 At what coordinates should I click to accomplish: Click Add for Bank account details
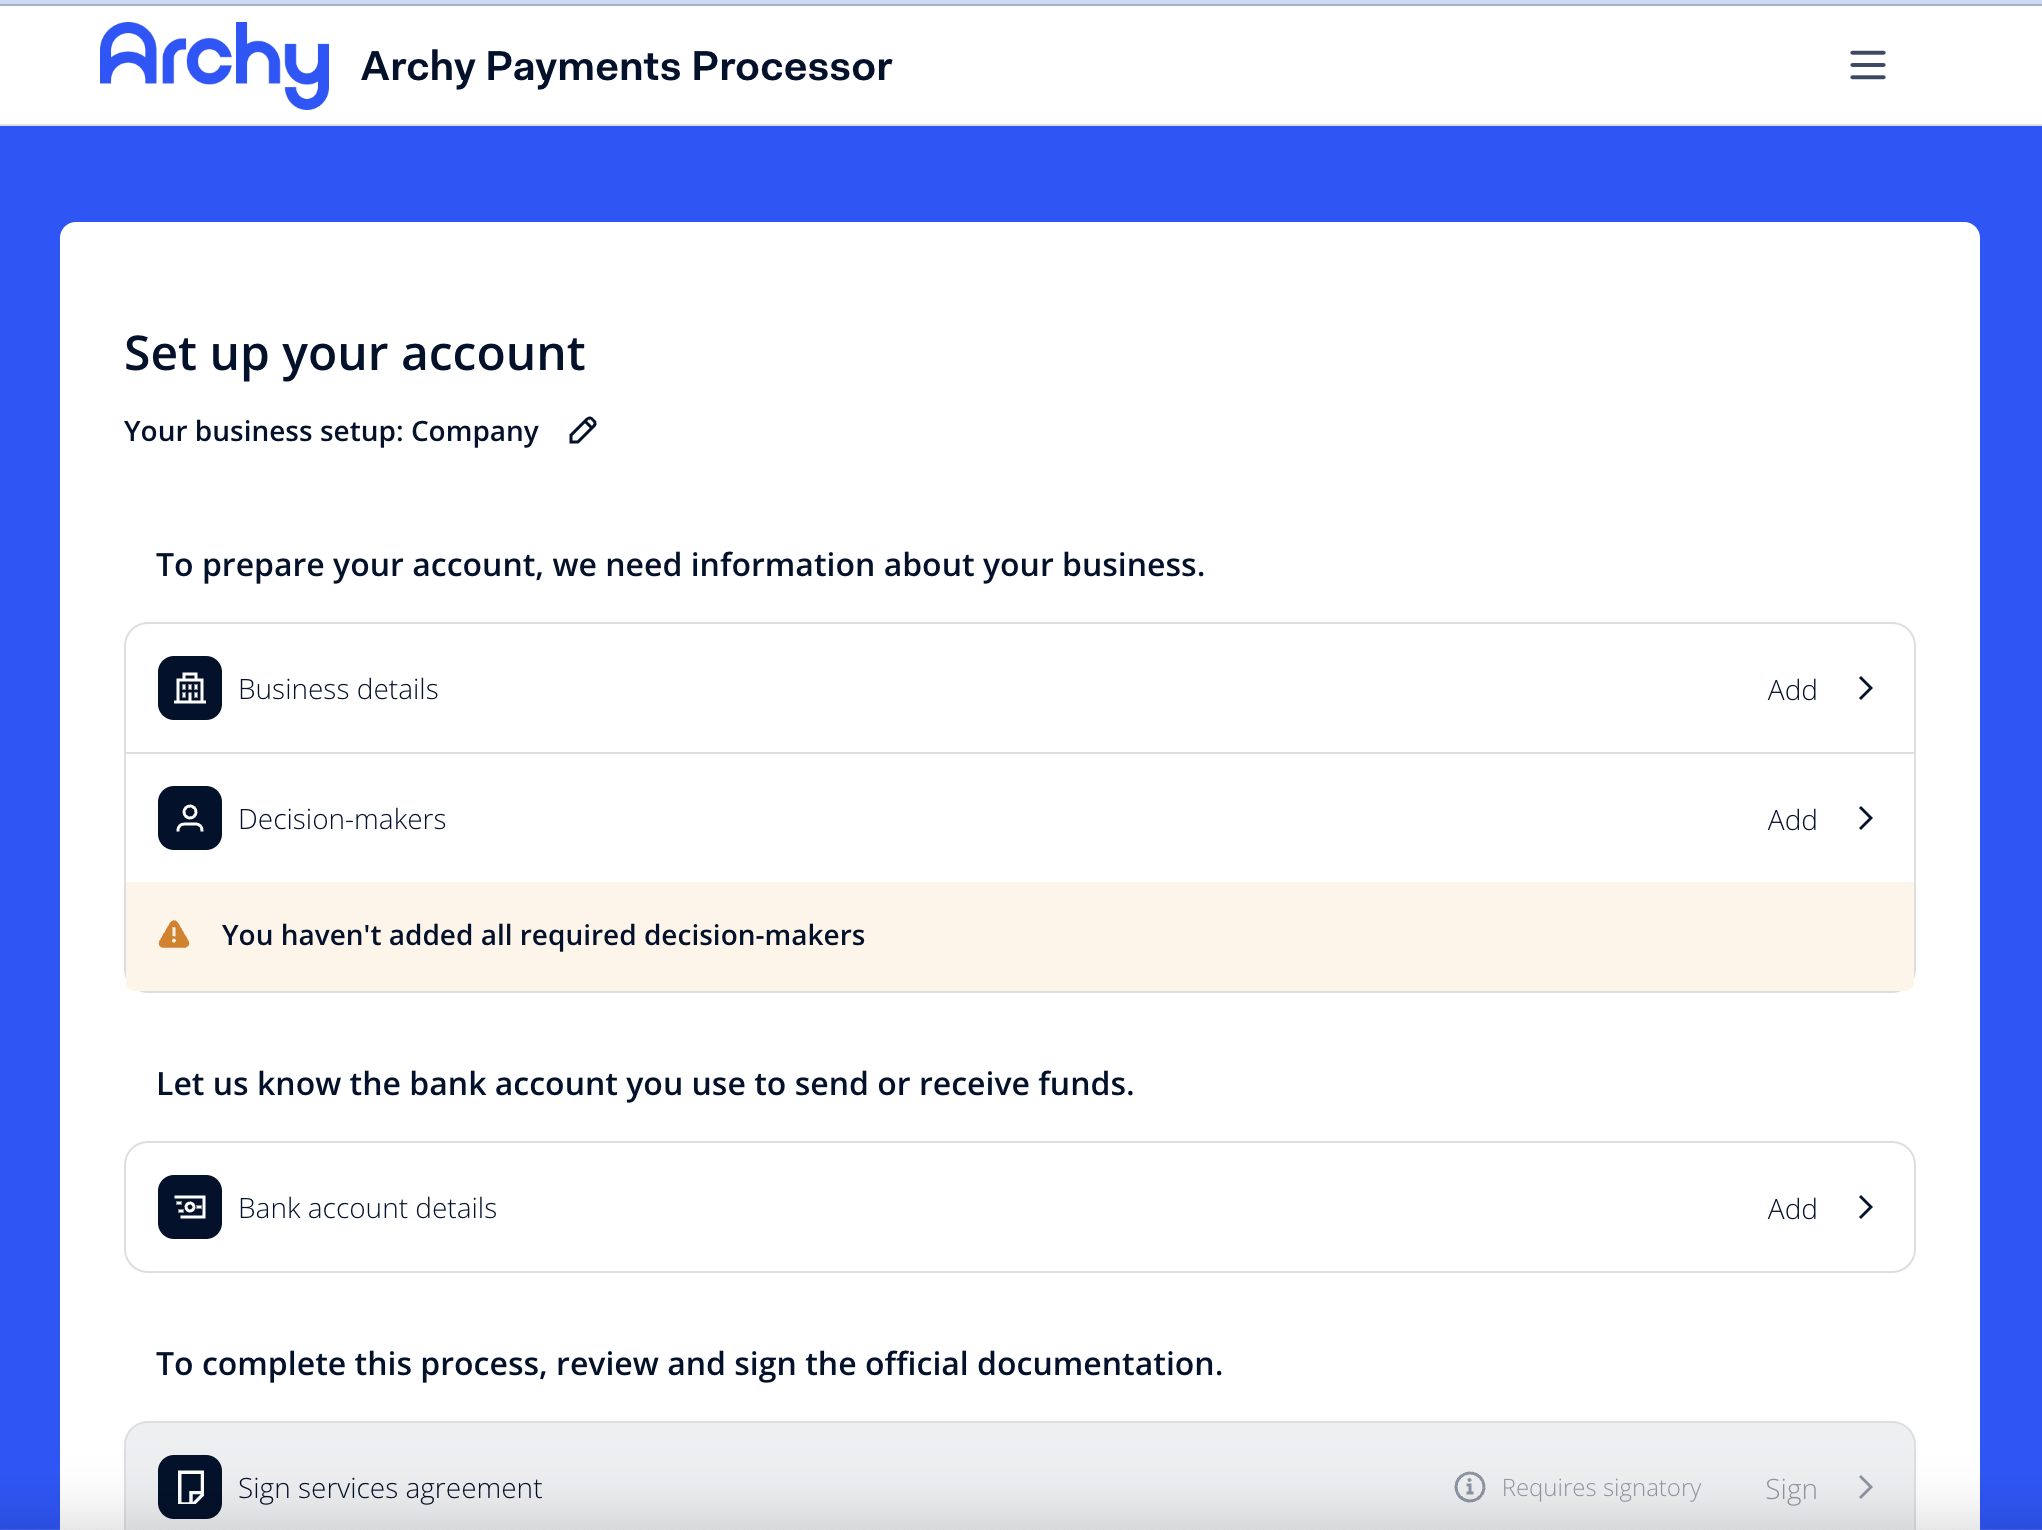[x=1792, y=1209]
